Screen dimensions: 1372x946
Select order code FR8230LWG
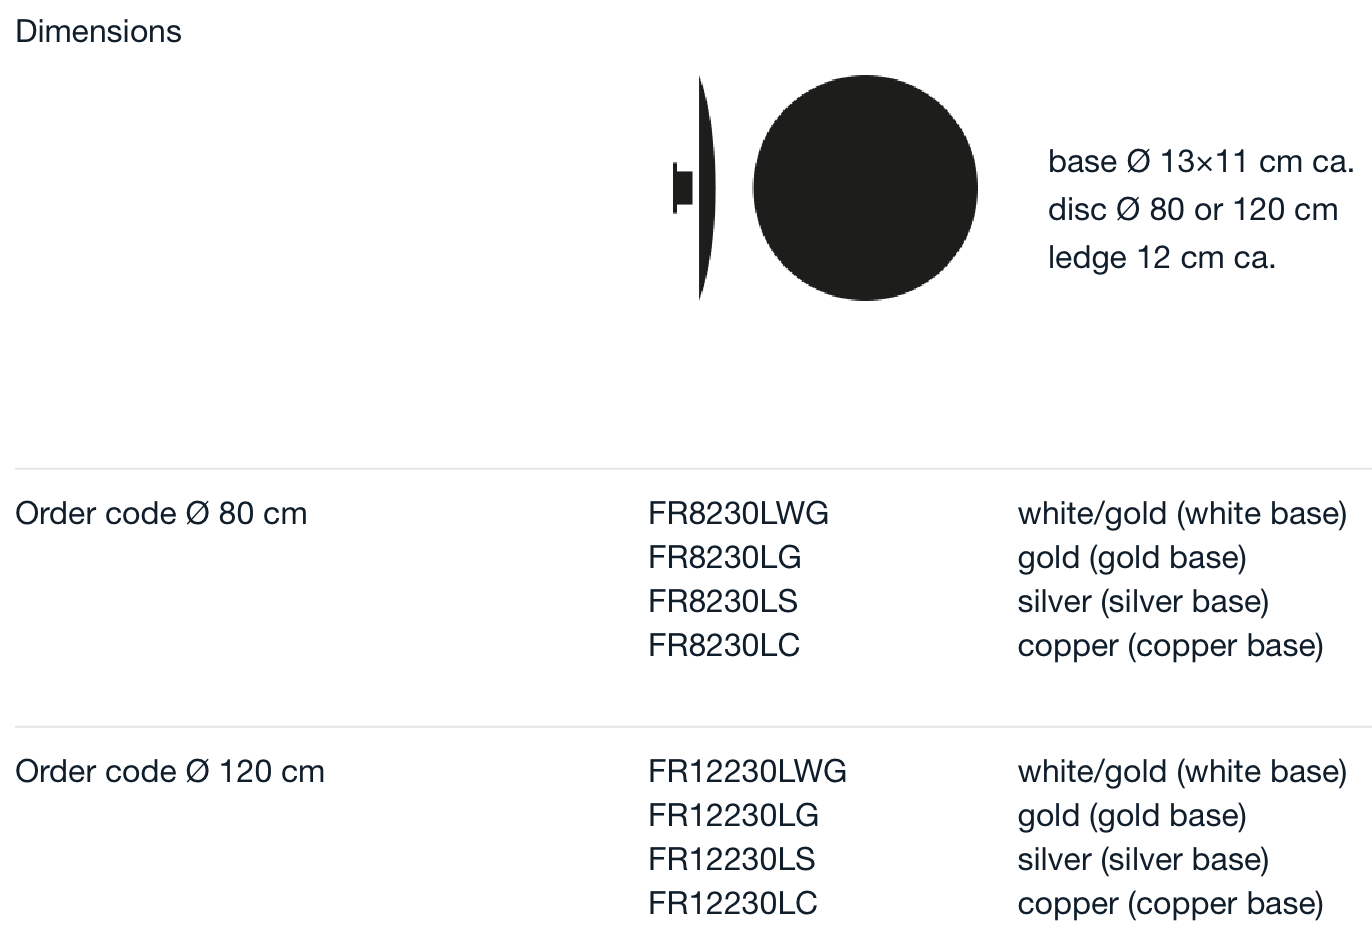click(x=738, y=513)
